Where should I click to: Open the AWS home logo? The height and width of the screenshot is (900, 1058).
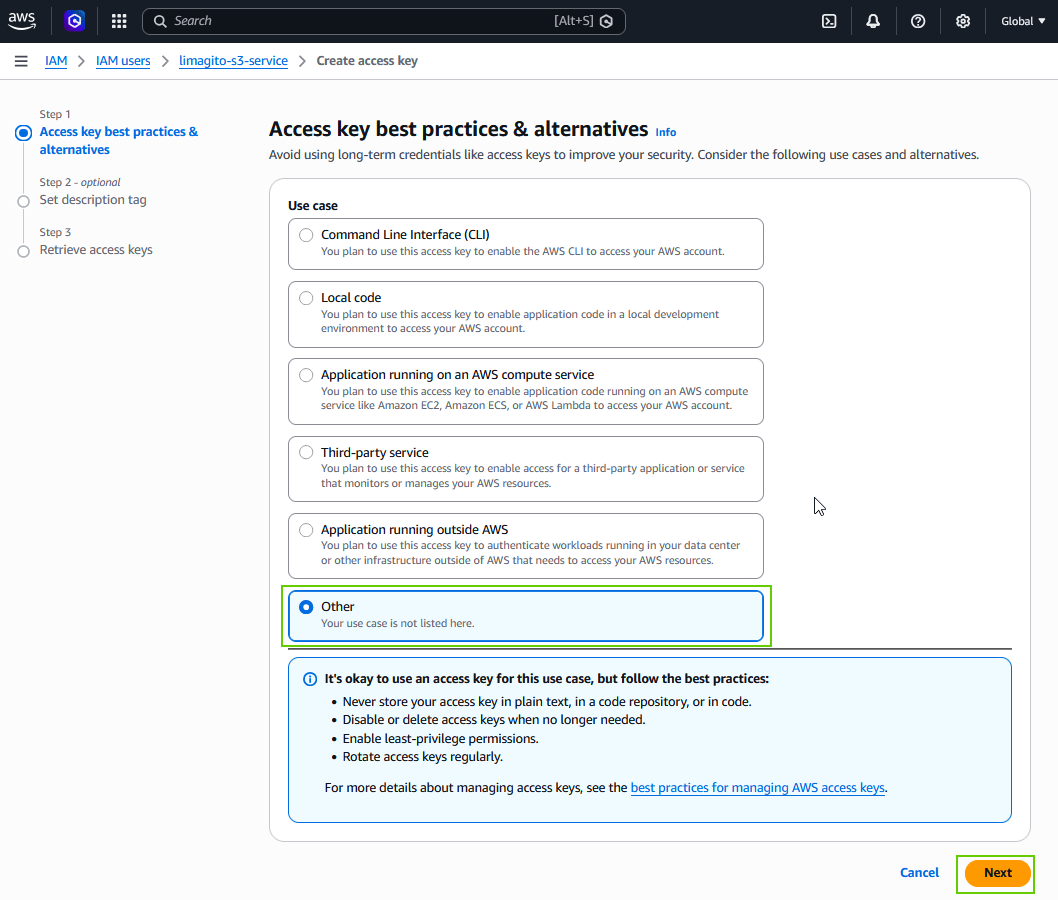[x=22, y=21]
